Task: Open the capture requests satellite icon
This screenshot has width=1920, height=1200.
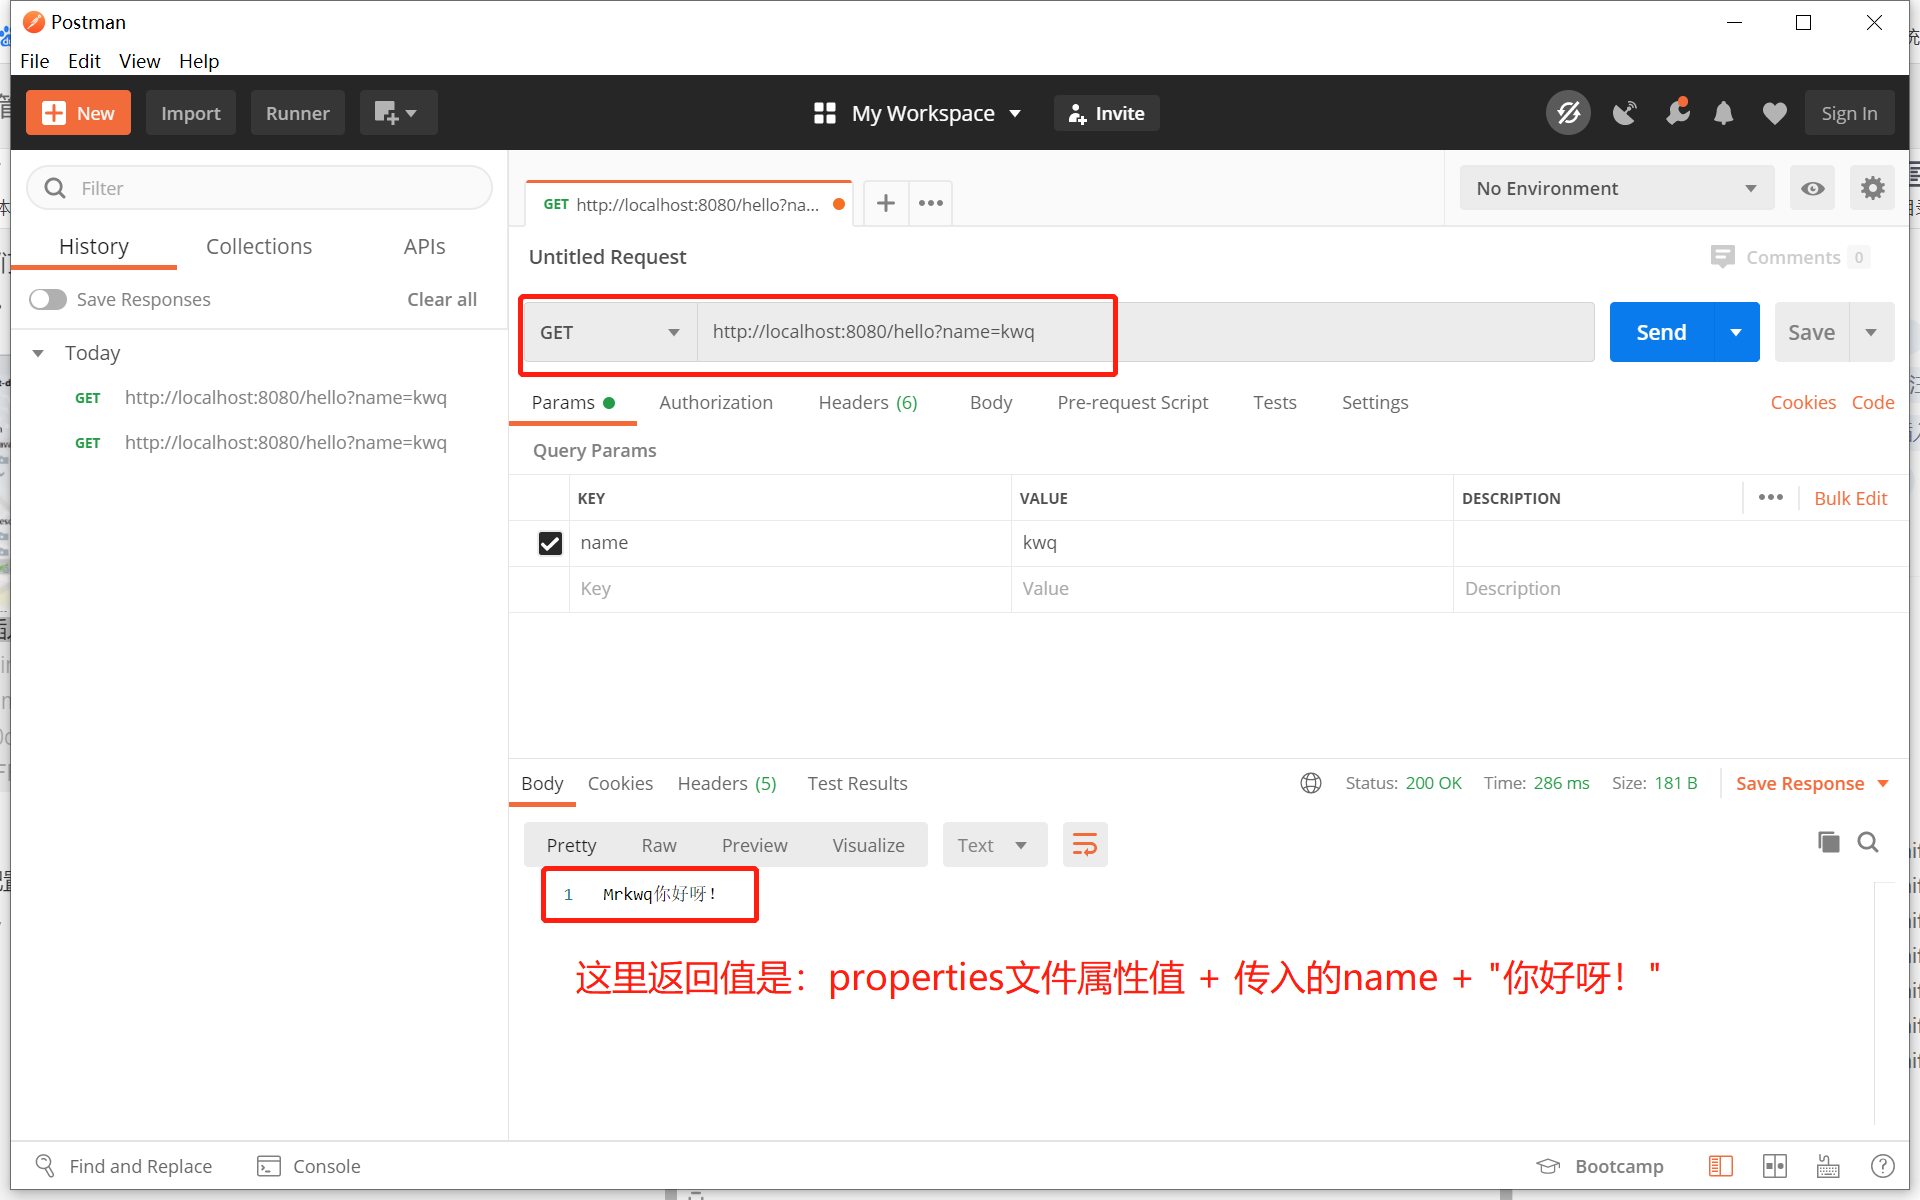Action: tap(1625, 113)
